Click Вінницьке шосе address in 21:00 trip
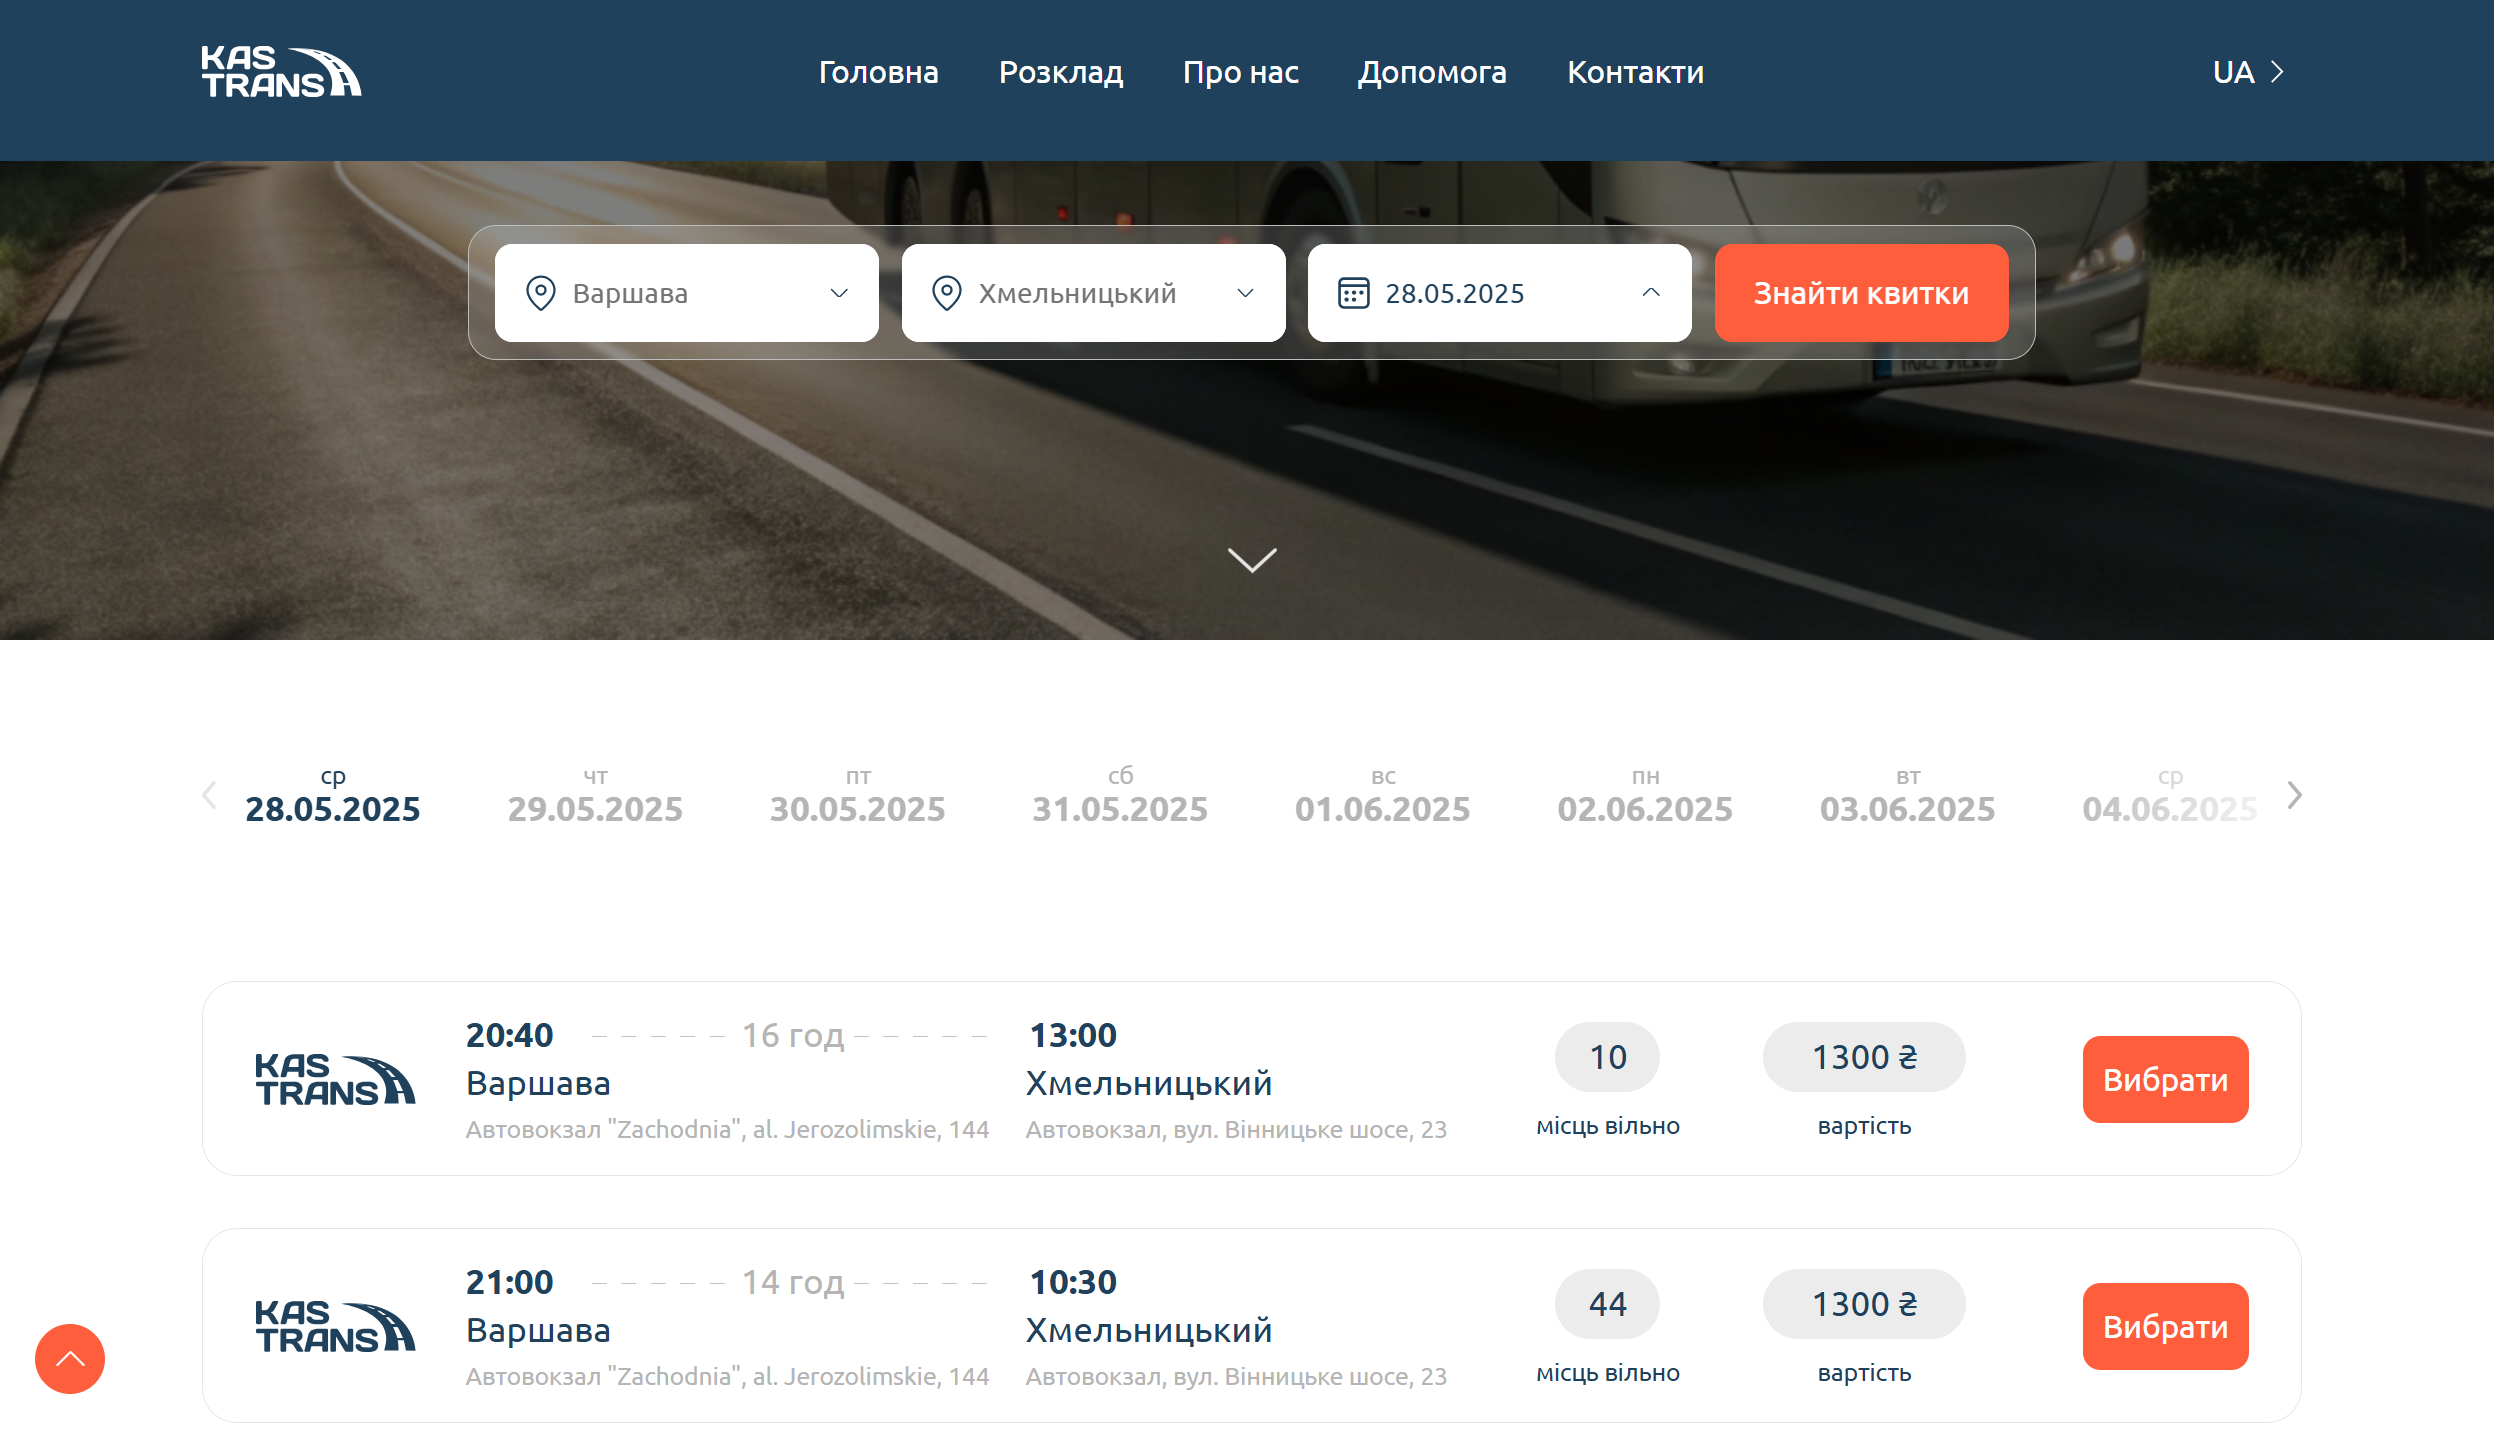This screenshot has width=2494, height=1441. 1236,1376
